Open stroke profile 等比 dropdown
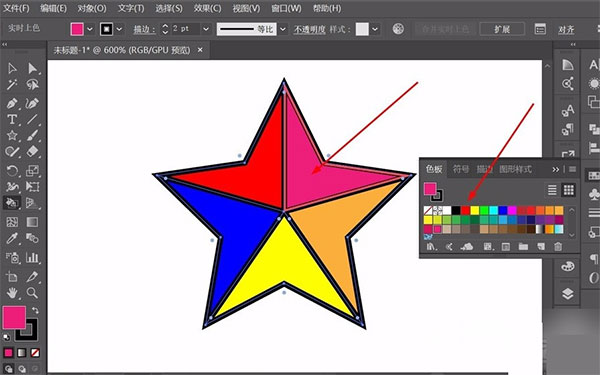 pos(283,29)
